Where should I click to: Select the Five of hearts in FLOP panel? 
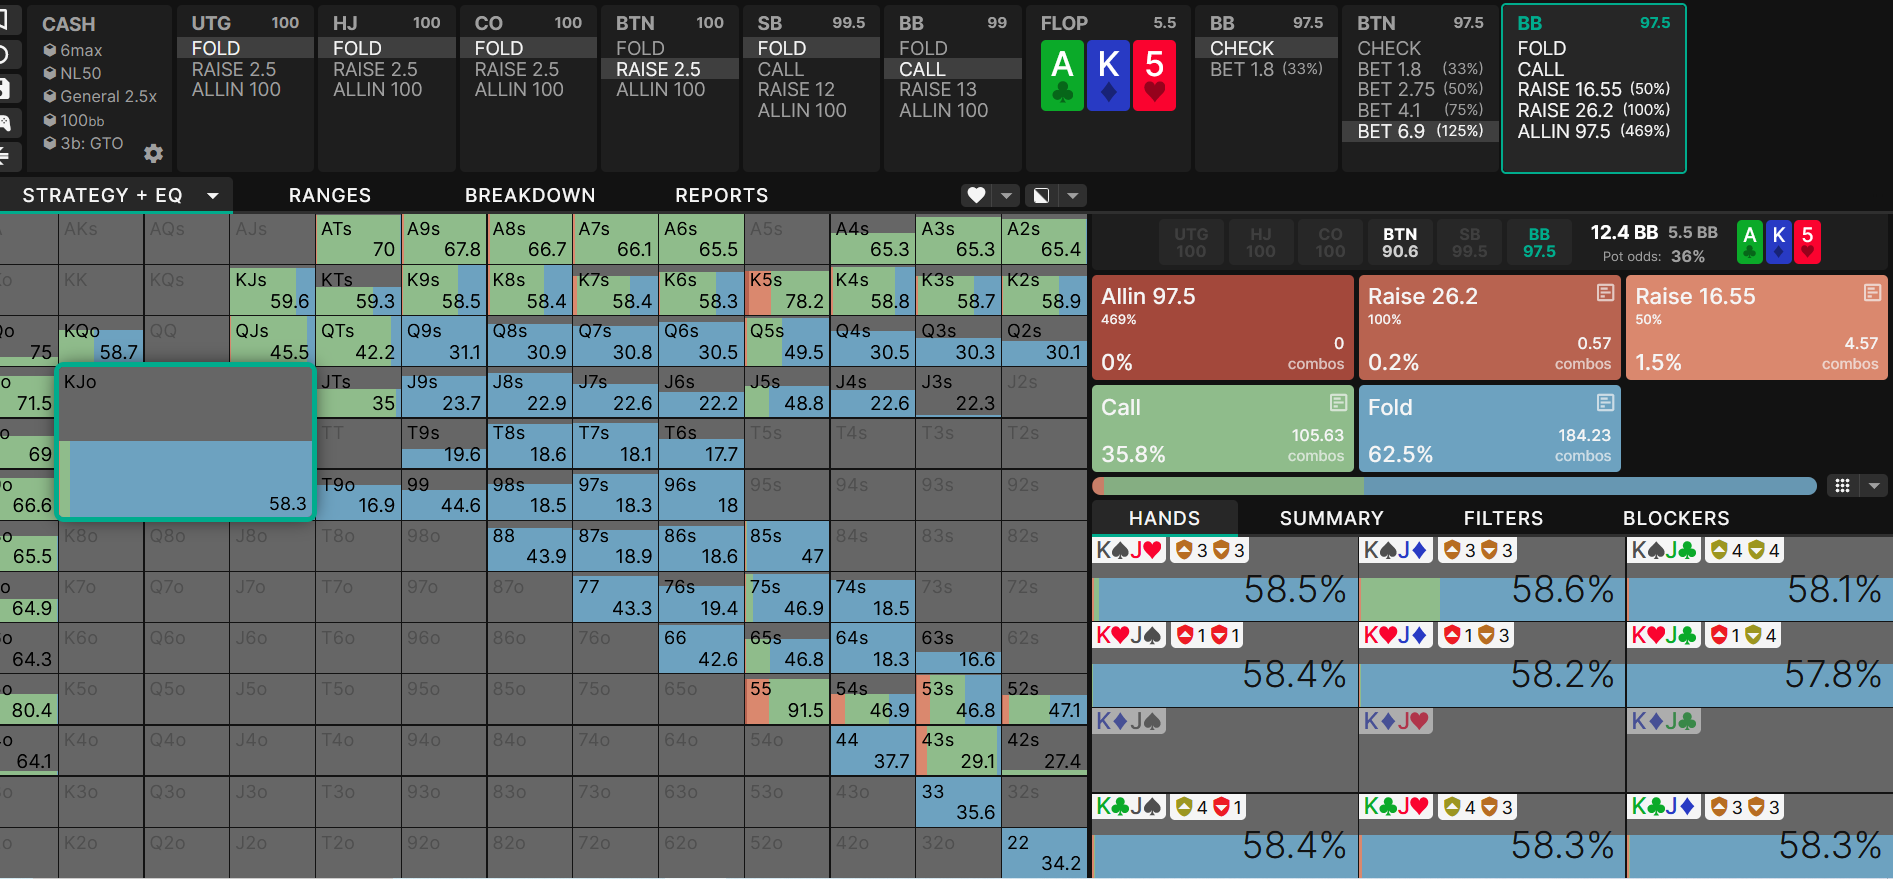pos(1154,75)
